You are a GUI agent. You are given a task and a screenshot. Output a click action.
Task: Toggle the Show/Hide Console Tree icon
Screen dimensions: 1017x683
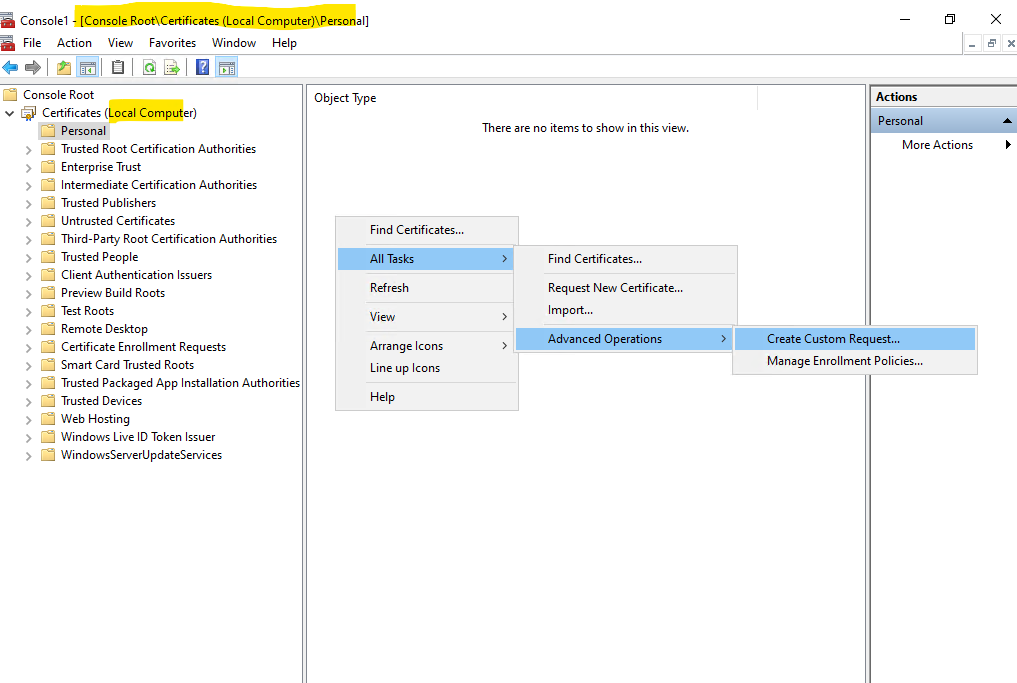[x=88, y=67]
